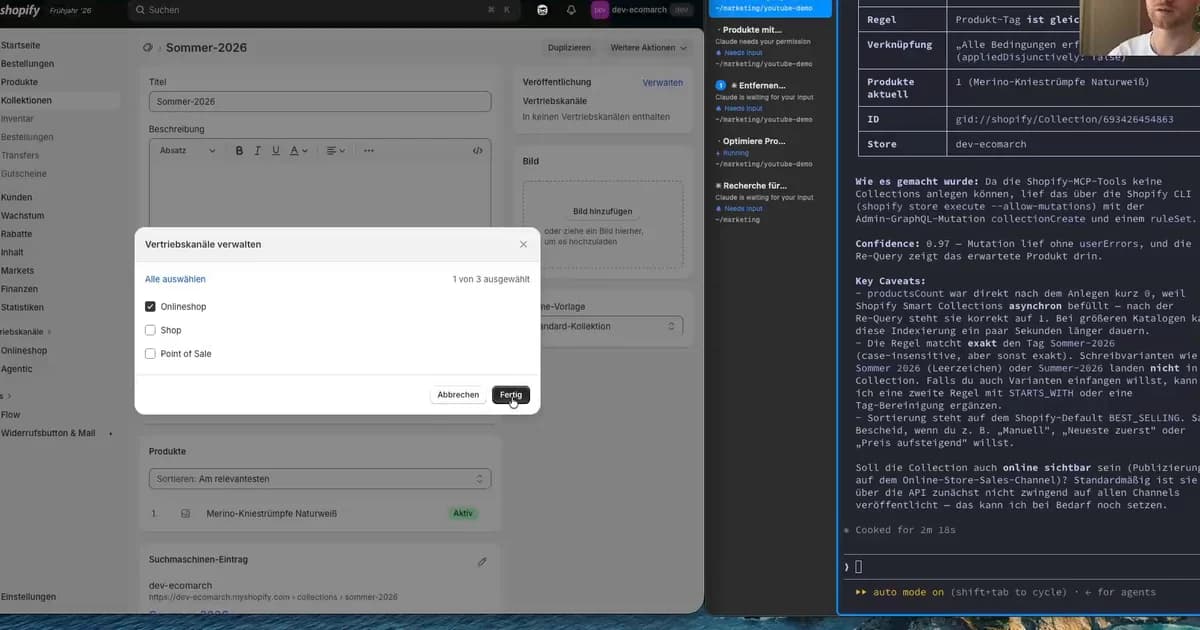
Task: Open Einstellungen at sidebar bottom
Action: click(28, 597)
